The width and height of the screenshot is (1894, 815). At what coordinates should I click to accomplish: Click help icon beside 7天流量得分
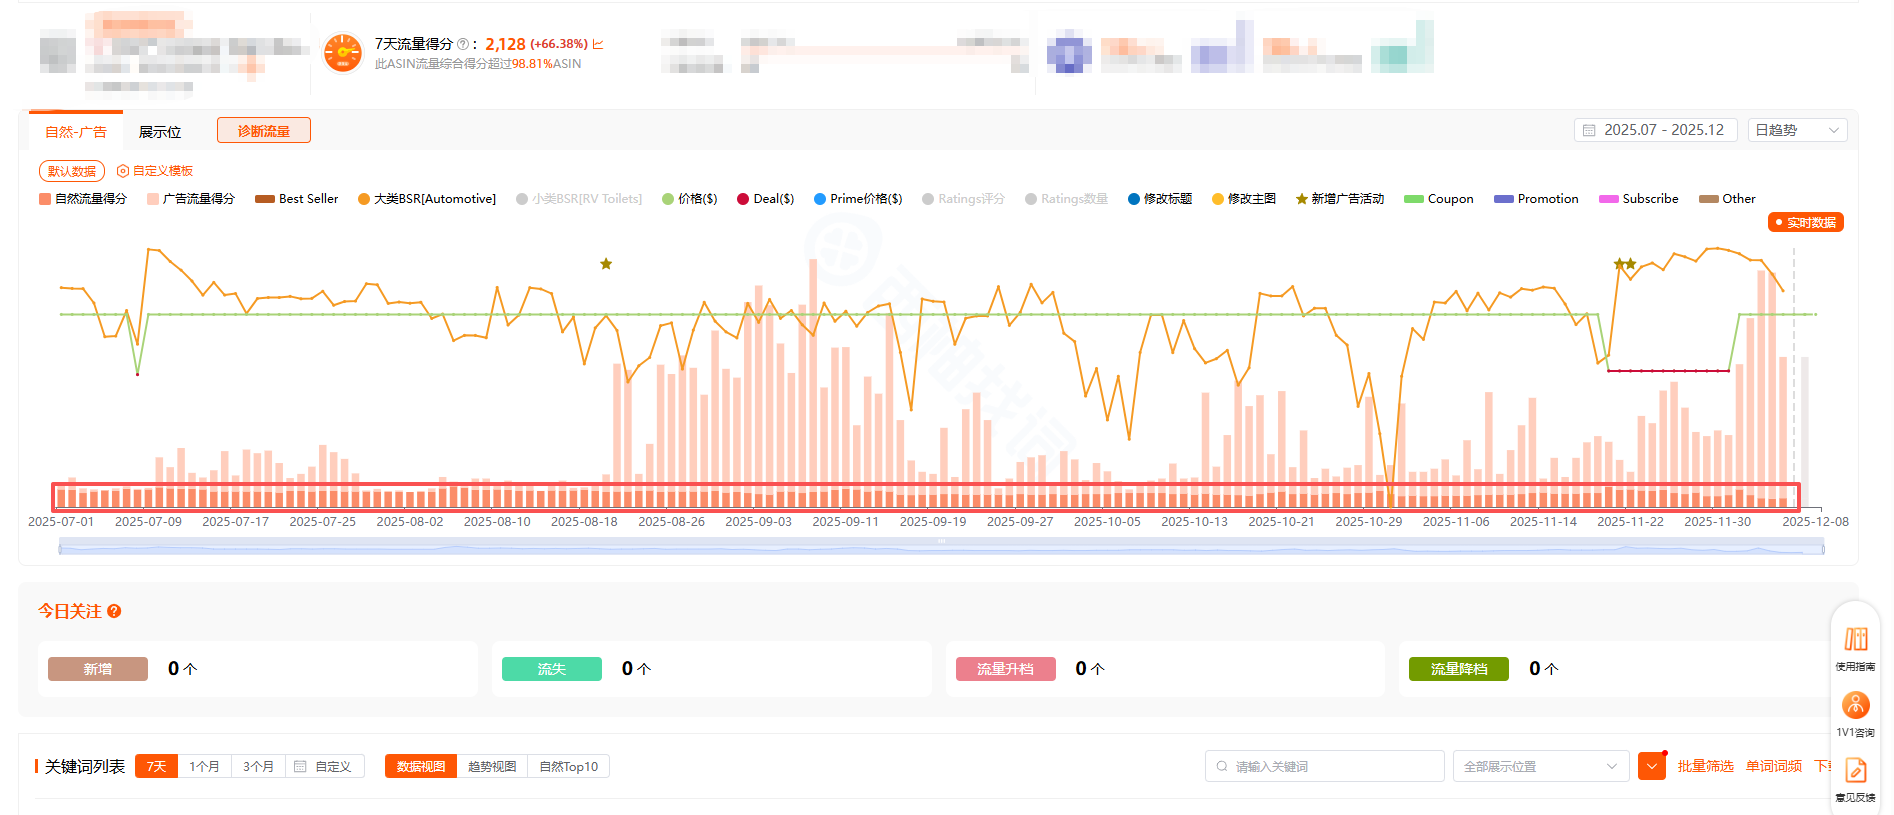point(463,44)
